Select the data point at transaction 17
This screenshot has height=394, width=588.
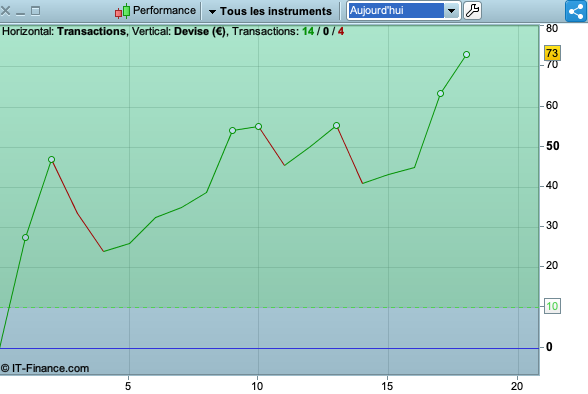tap(440, 93)
